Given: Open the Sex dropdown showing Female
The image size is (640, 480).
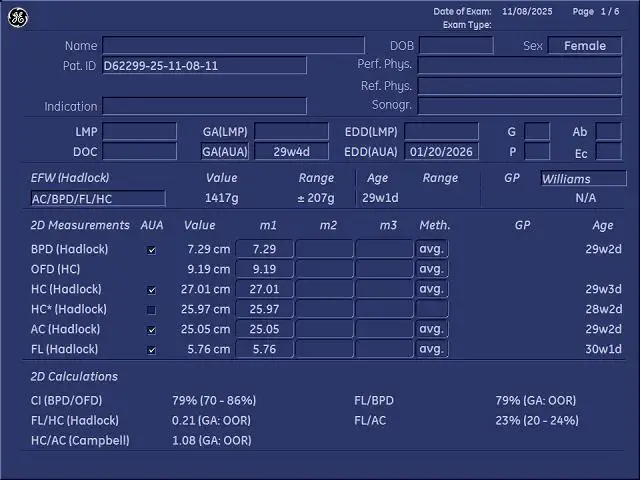Looking at the screenshot, I should click(x=585, y=46).
